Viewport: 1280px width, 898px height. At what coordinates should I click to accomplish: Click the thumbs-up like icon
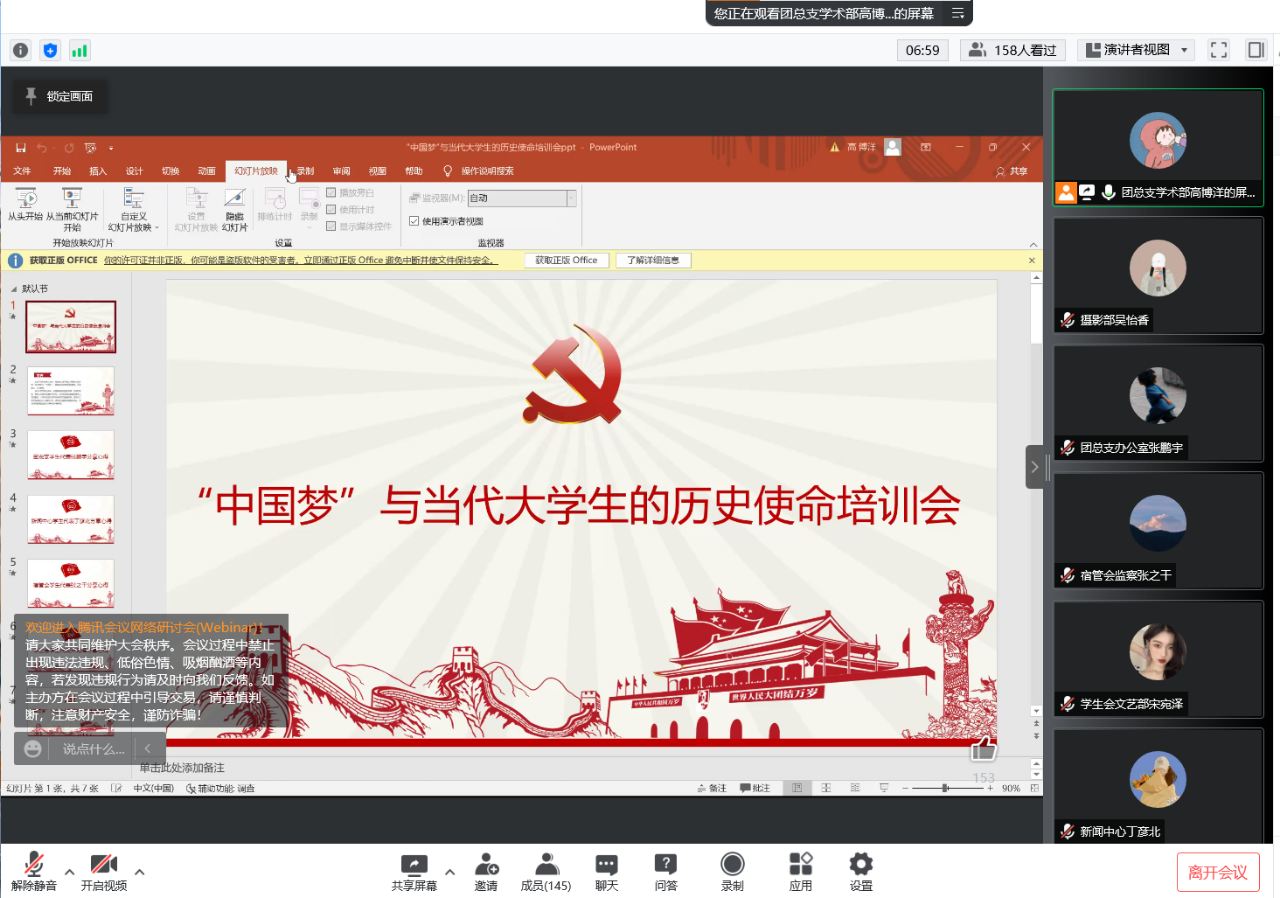[x=984, y=748]
